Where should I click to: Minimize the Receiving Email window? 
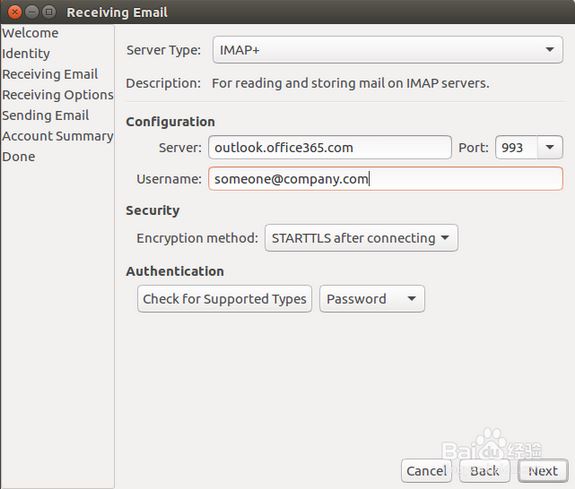pos(32,12)
